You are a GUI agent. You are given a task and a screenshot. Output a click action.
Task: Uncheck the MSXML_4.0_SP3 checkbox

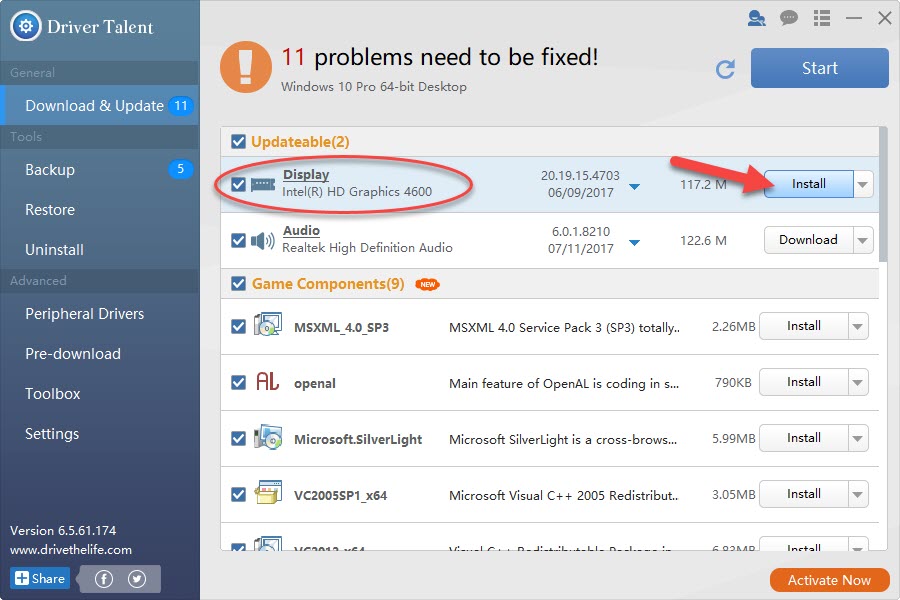point(238,327)
